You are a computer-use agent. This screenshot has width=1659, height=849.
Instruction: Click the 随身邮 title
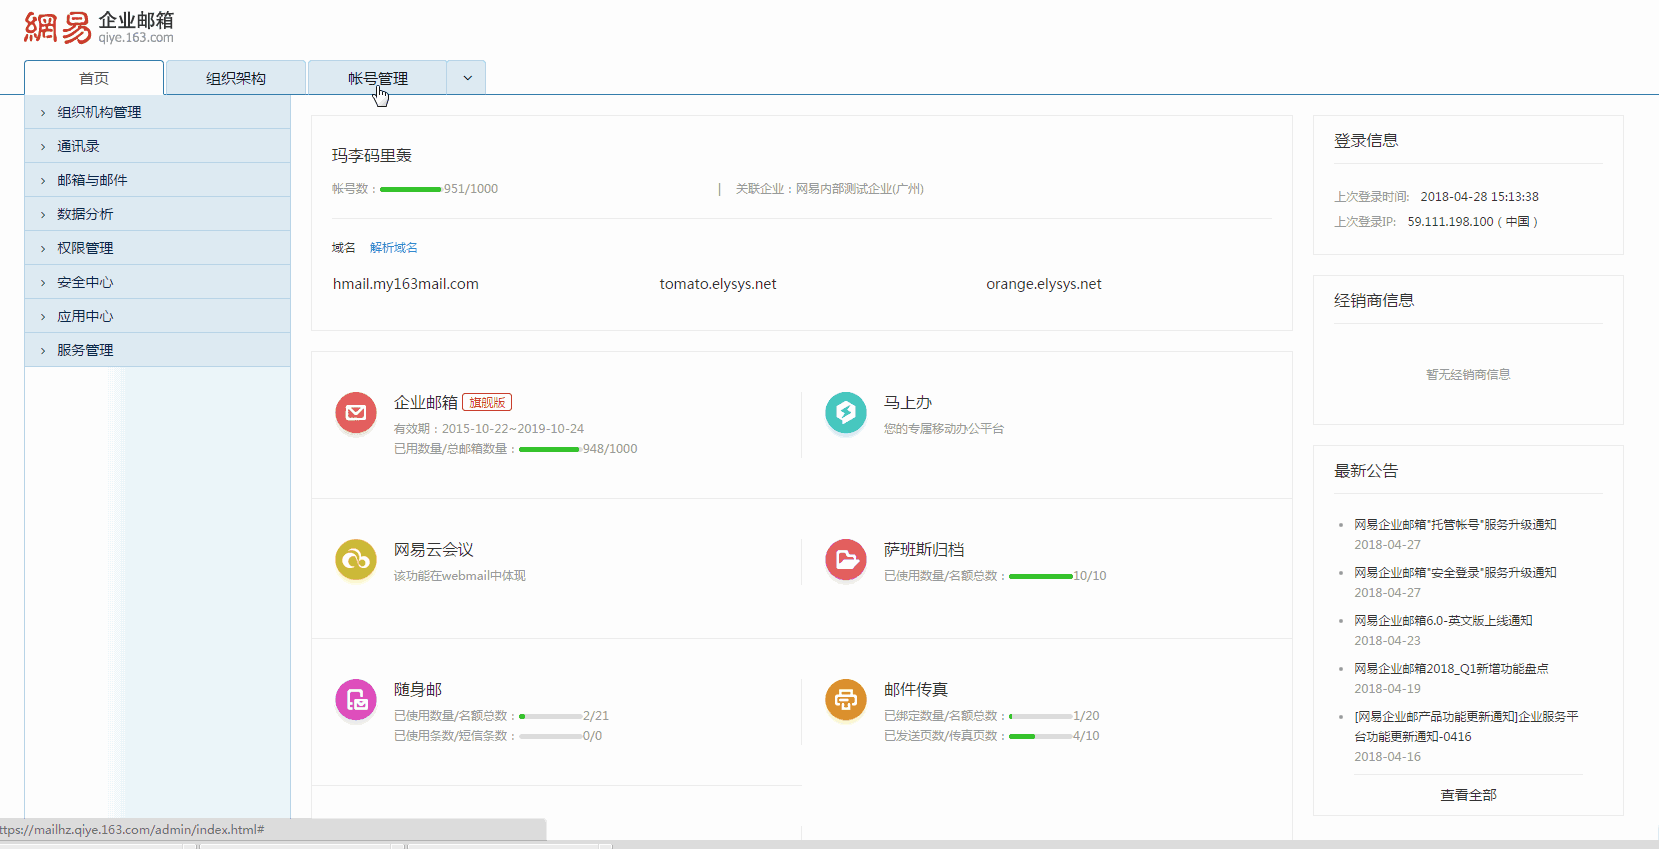click(x=418, y=690)
